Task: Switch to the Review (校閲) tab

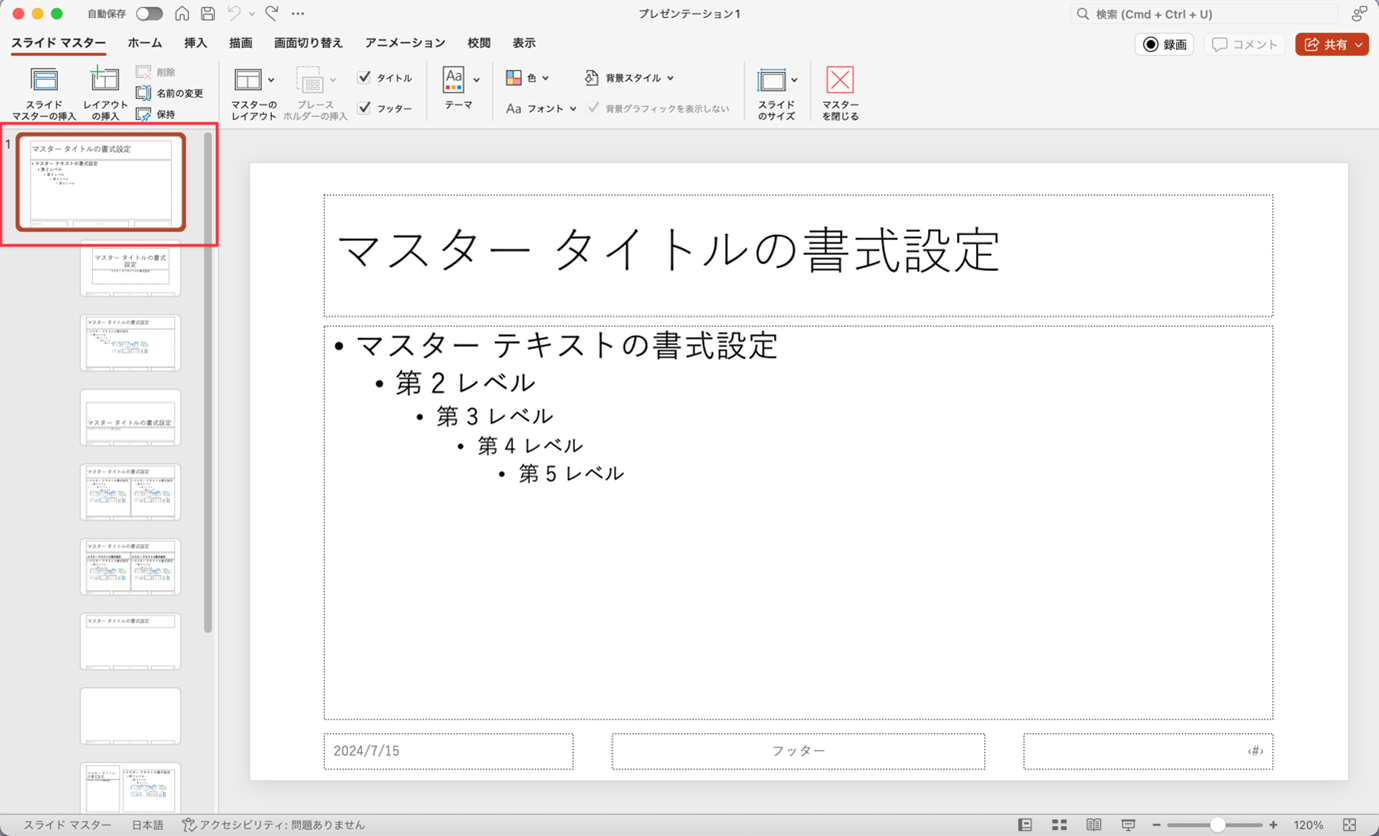Action: pyautogui.click(x=479, y=43)
